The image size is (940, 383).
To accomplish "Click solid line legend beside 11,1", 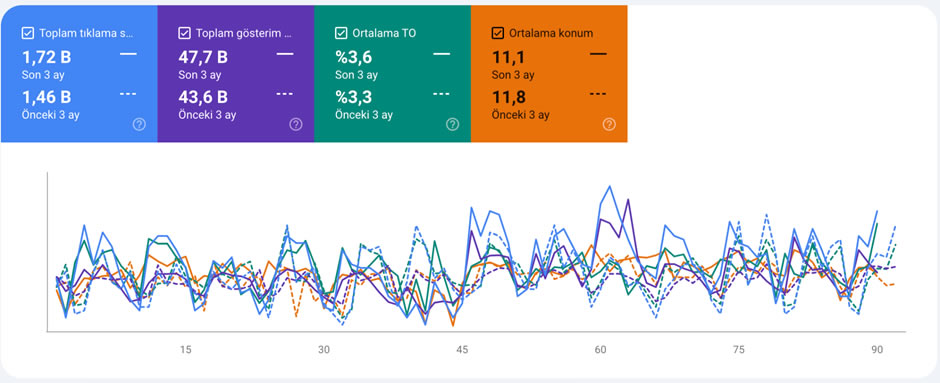I will point(598,54).
